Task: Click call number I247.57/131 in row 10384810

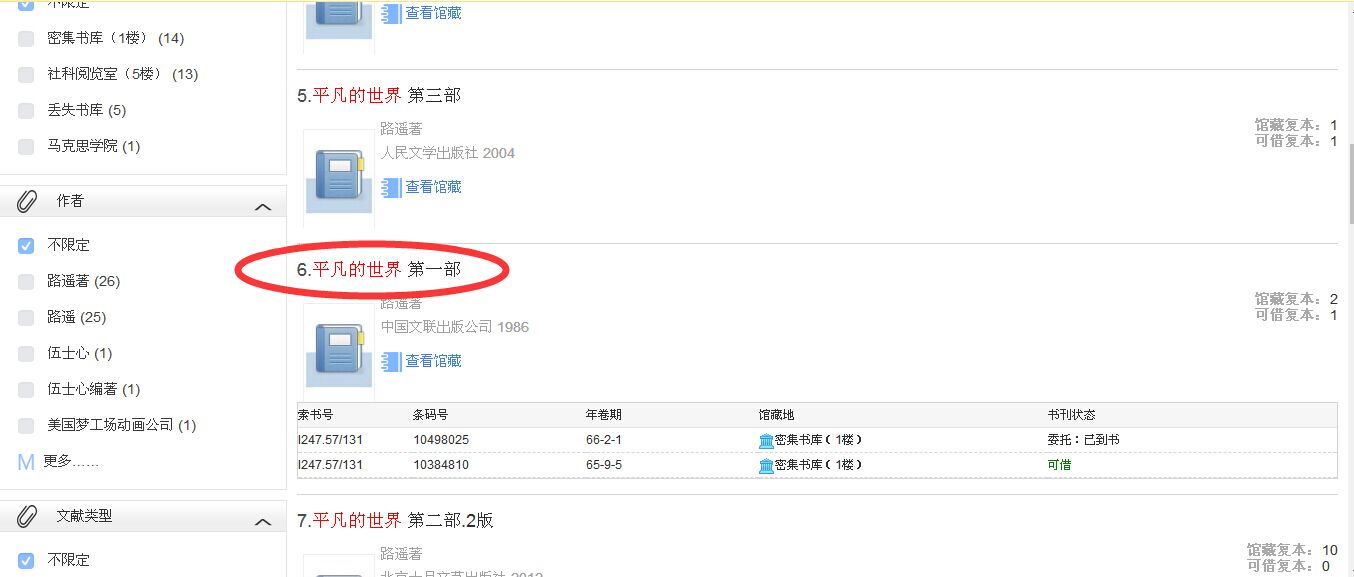Action: click(330, 465)
